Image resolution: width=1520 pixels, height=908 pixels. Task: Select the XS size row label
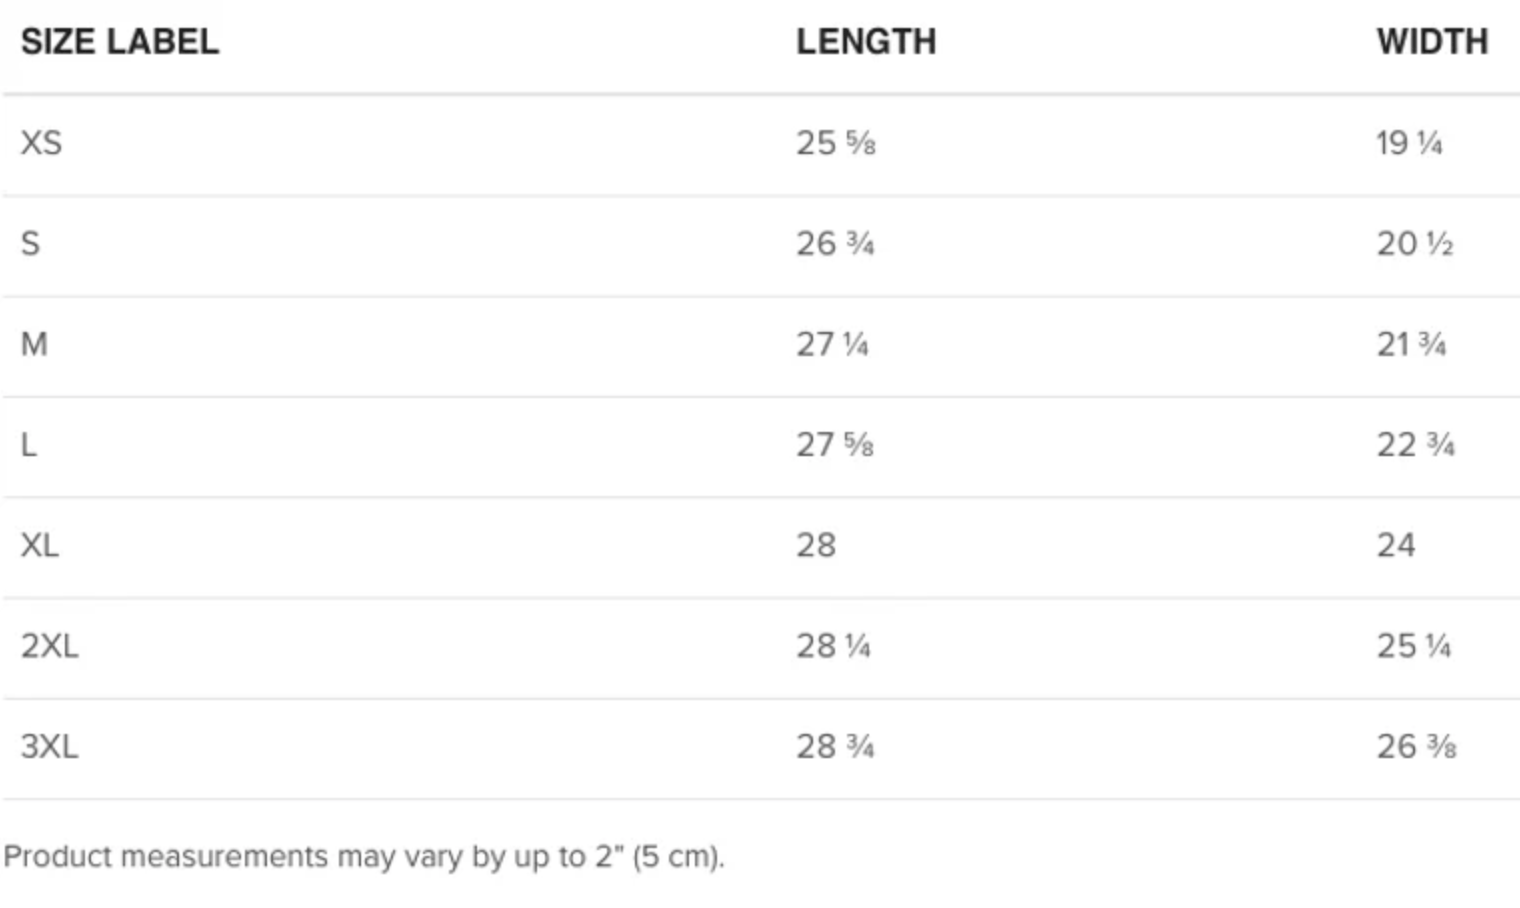pyautogui.click(x=41, y=143)
